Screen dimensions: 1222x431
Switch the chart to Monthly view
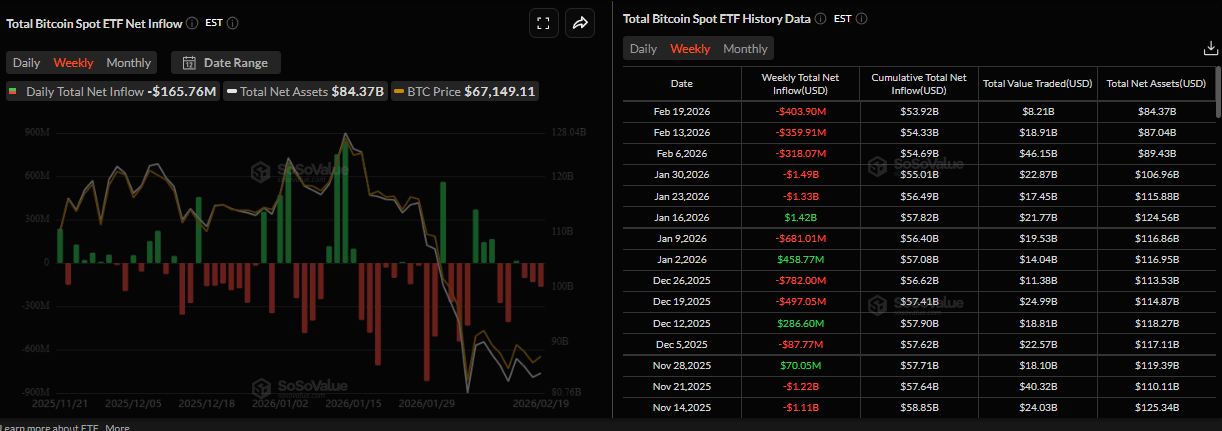[129, 63]
